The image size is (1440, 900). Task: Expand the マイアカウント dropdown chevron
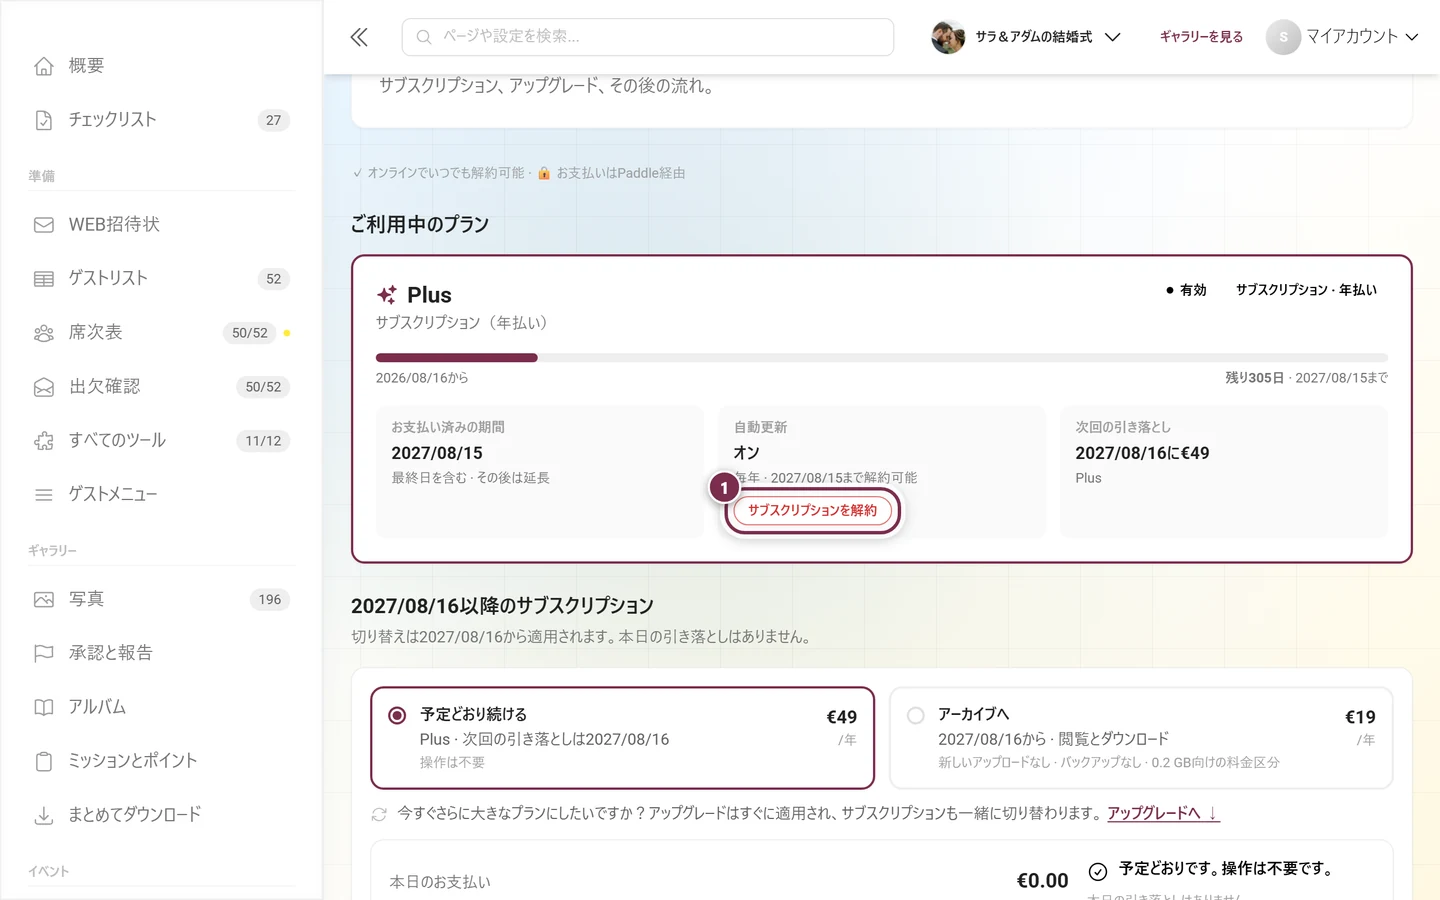(x=1412, y=37)
